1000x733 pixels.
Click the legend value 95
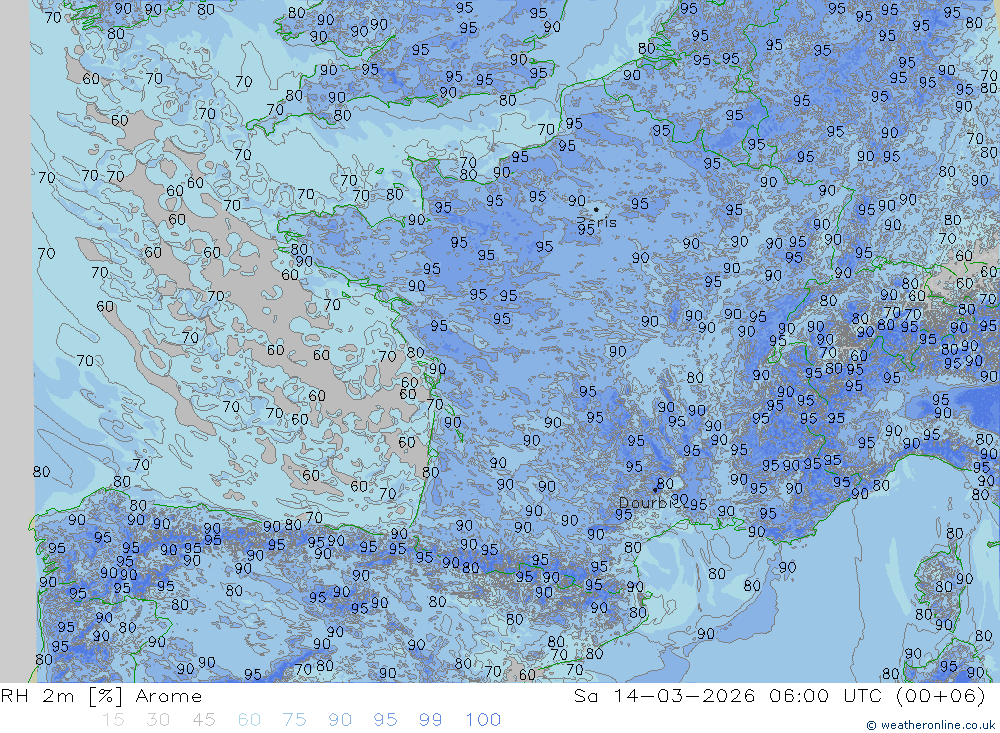tap(385, 720)
